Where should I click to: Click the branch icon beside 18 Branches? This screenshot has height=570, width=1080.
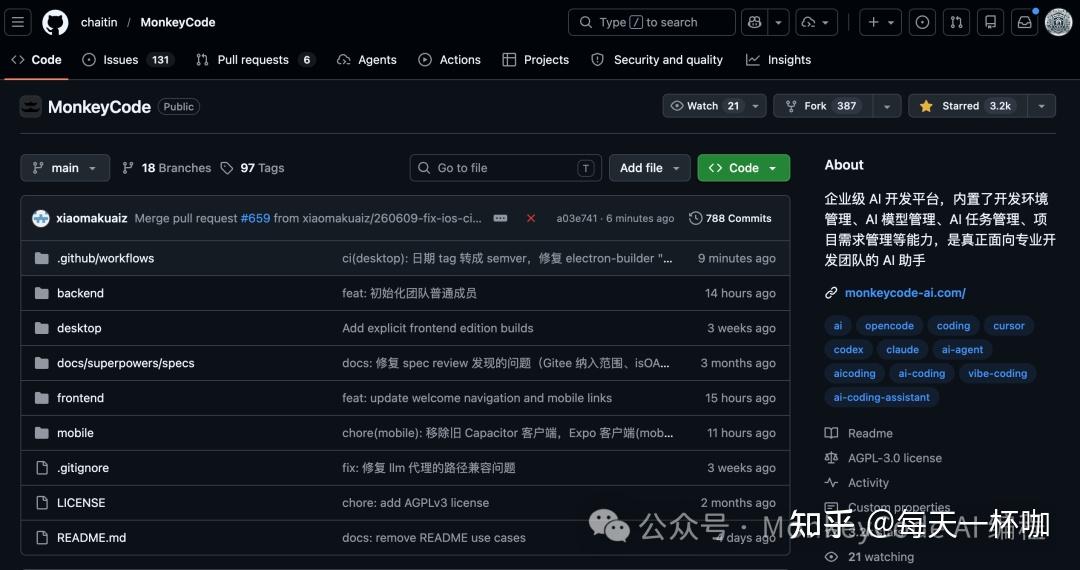[x=127, y=168]
